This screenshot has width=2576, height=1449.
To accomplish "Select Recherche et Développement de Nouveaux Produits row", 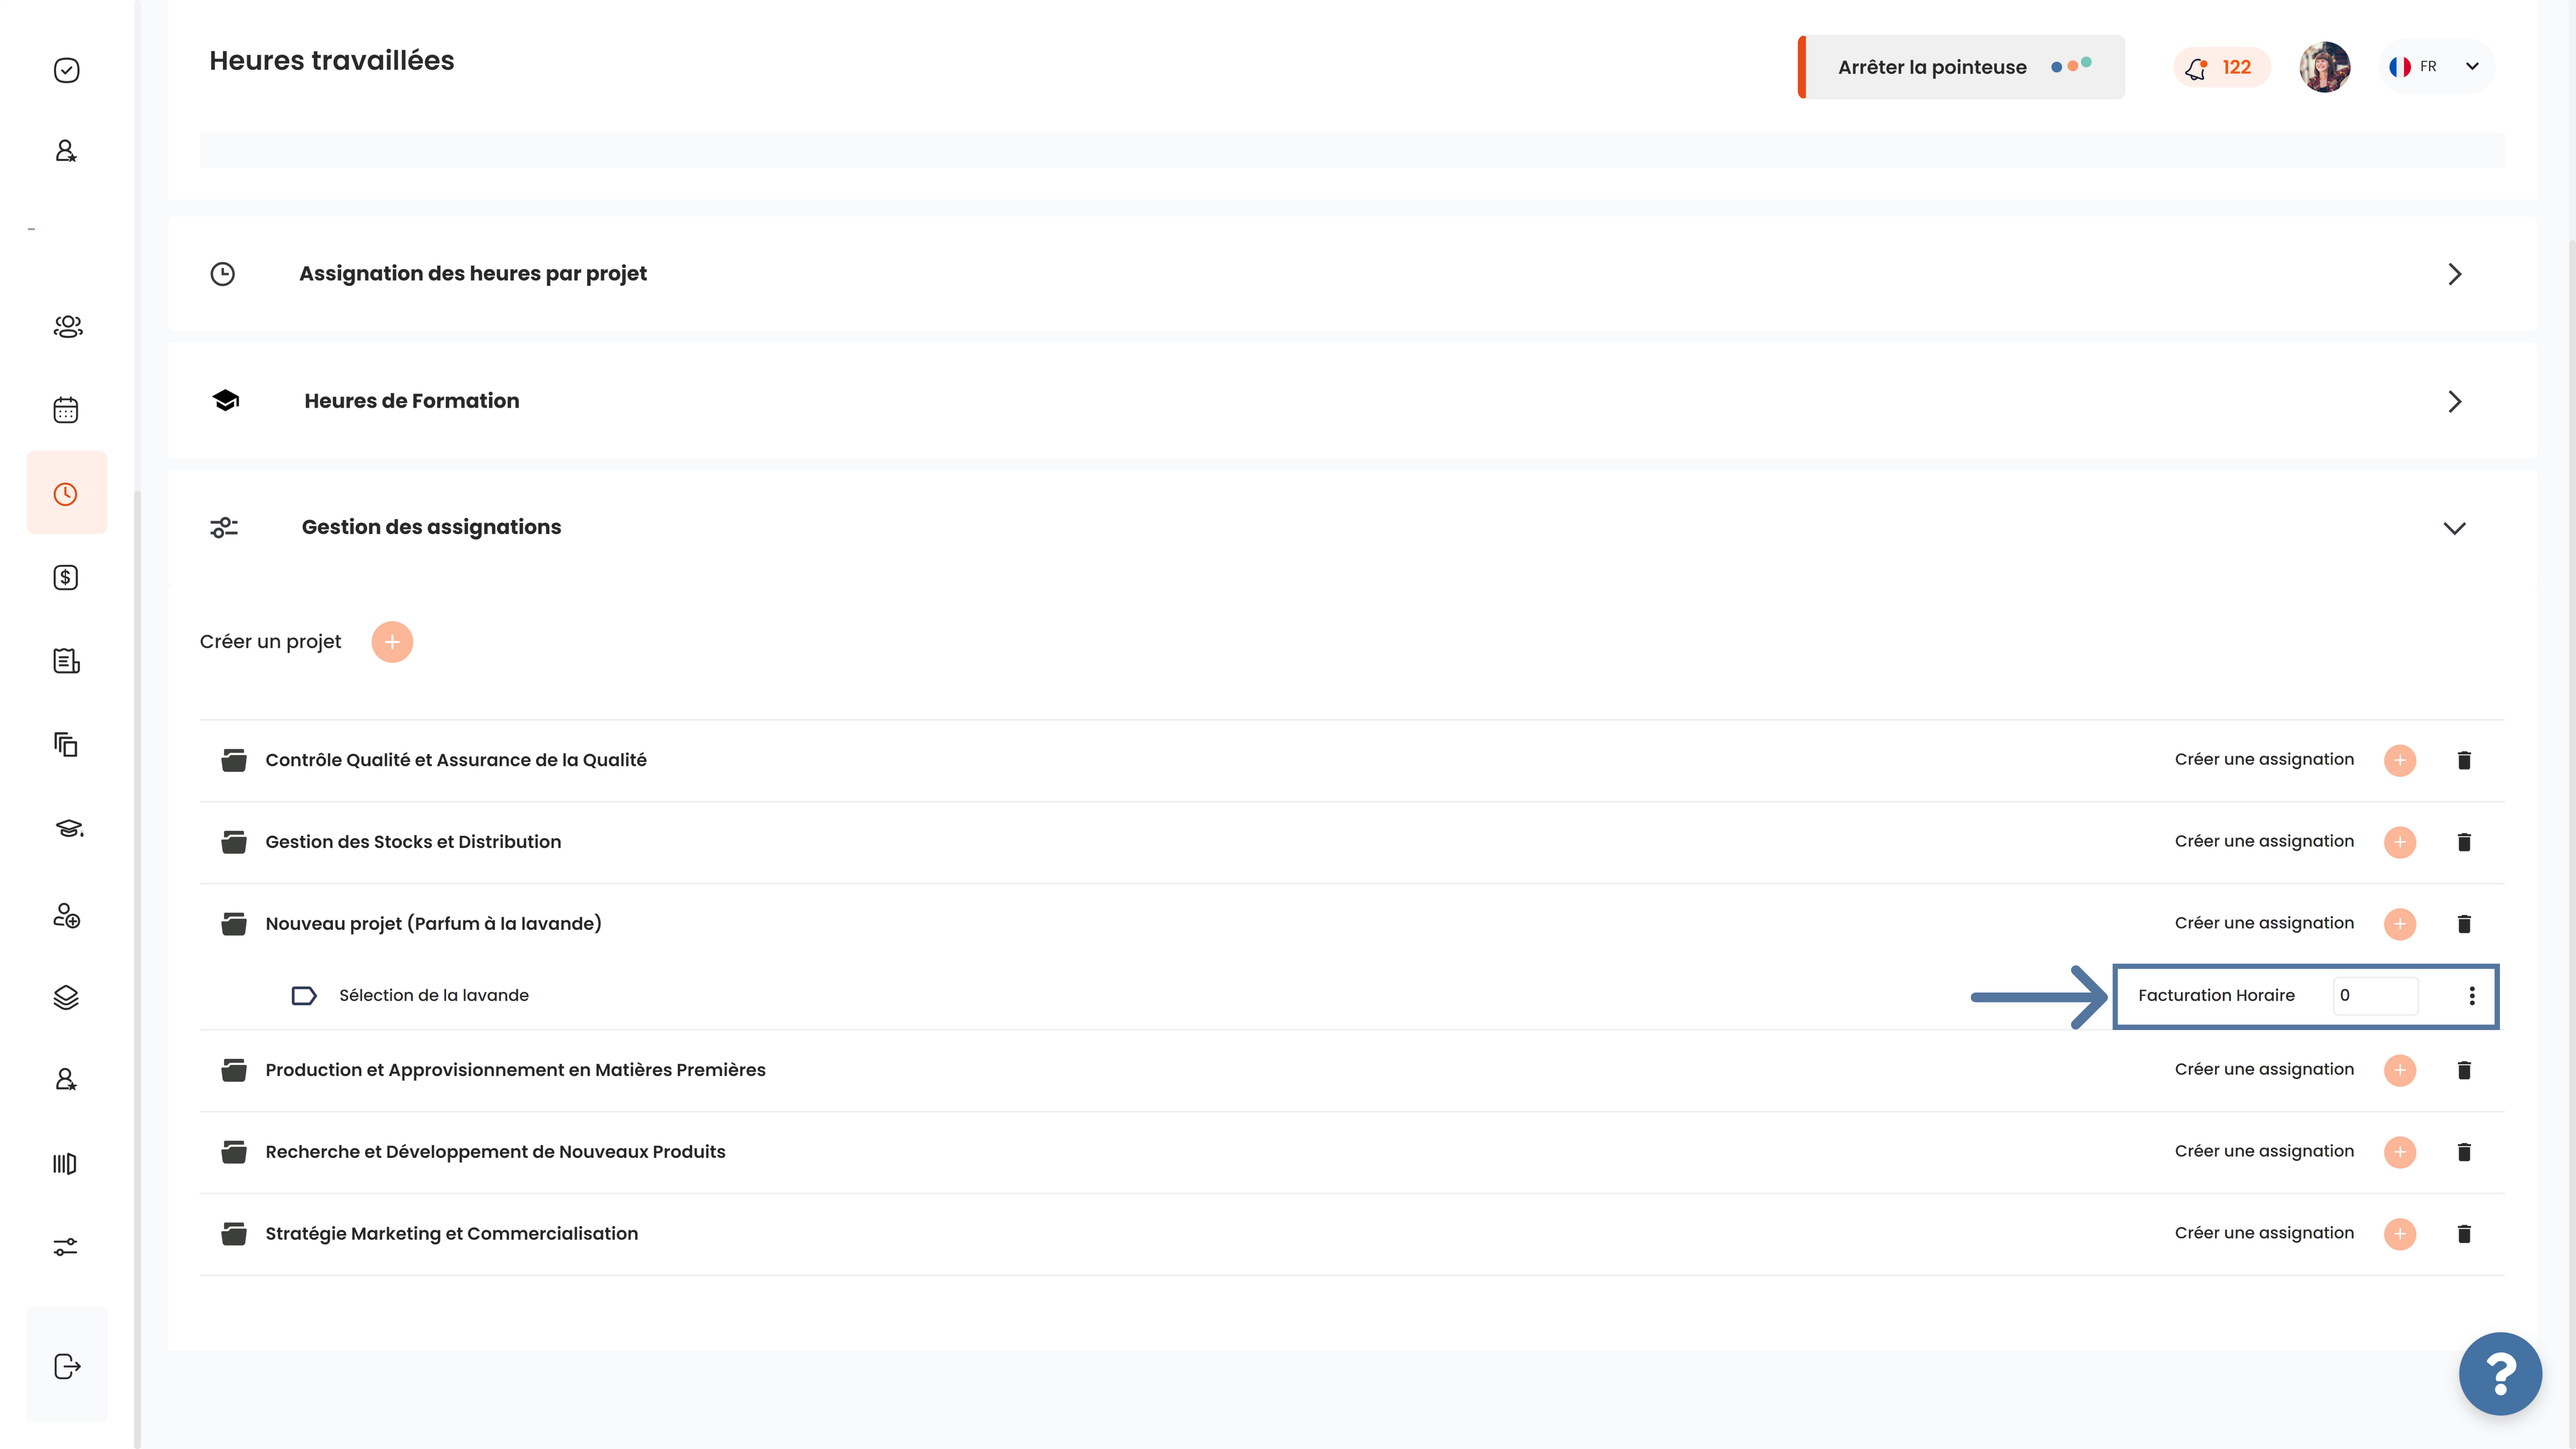I will (1352, 1152).
